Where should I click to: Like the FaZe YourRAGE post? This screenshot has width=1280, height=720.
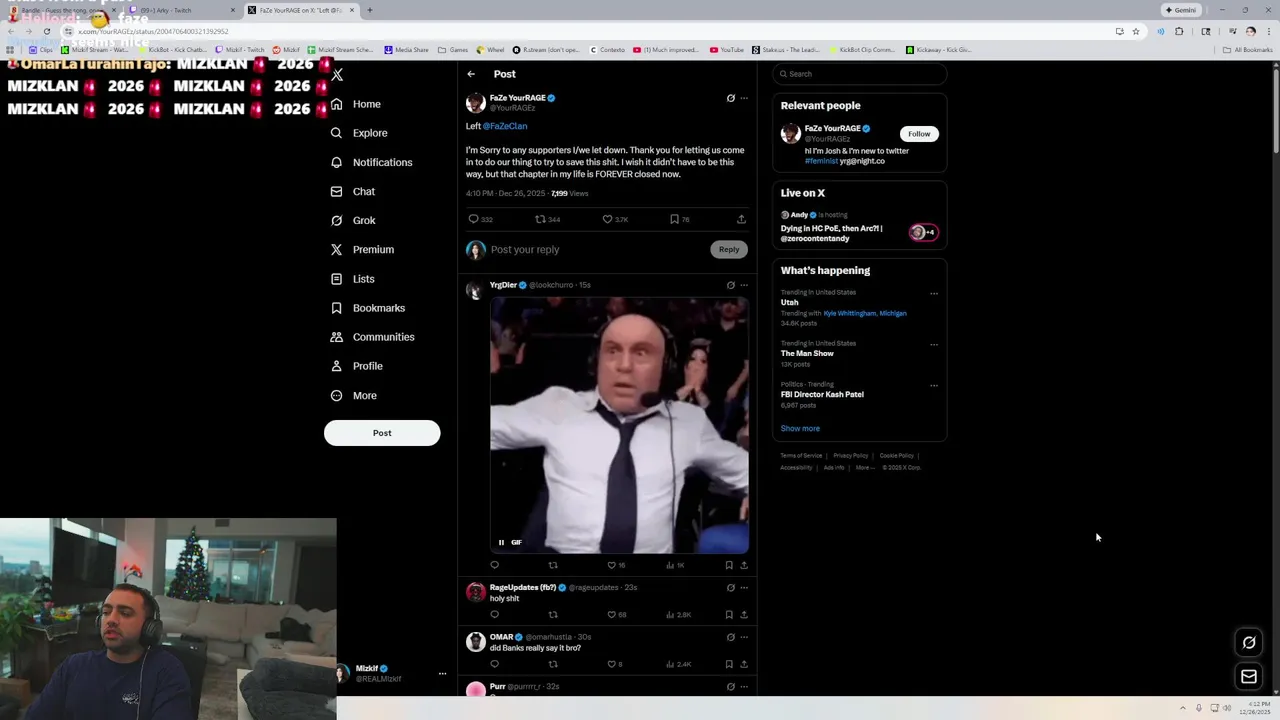(x=607, y=219)
